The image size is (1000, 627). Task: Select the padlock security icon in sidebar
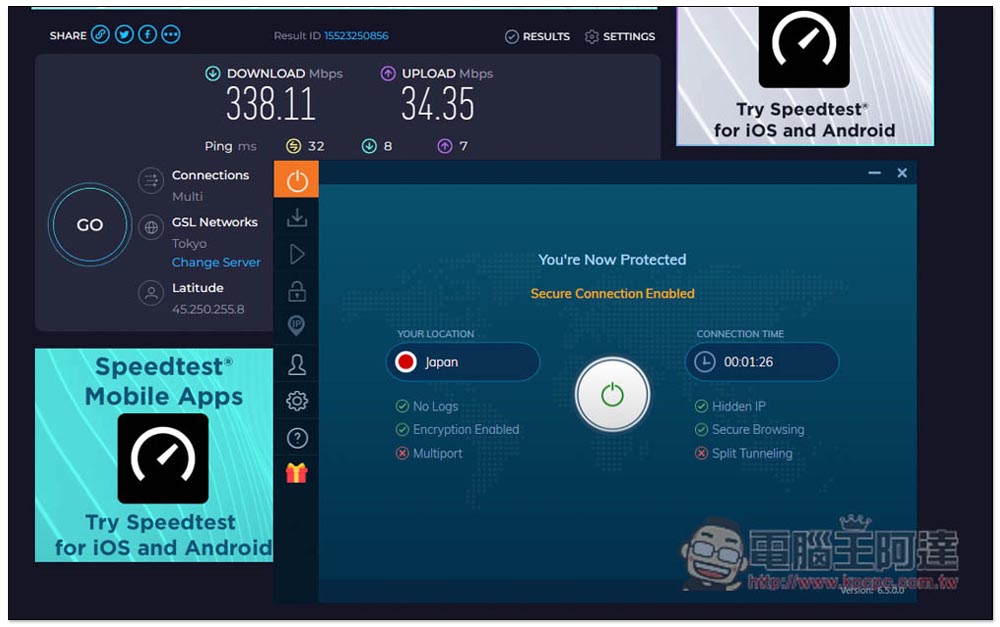pos(296,291)
